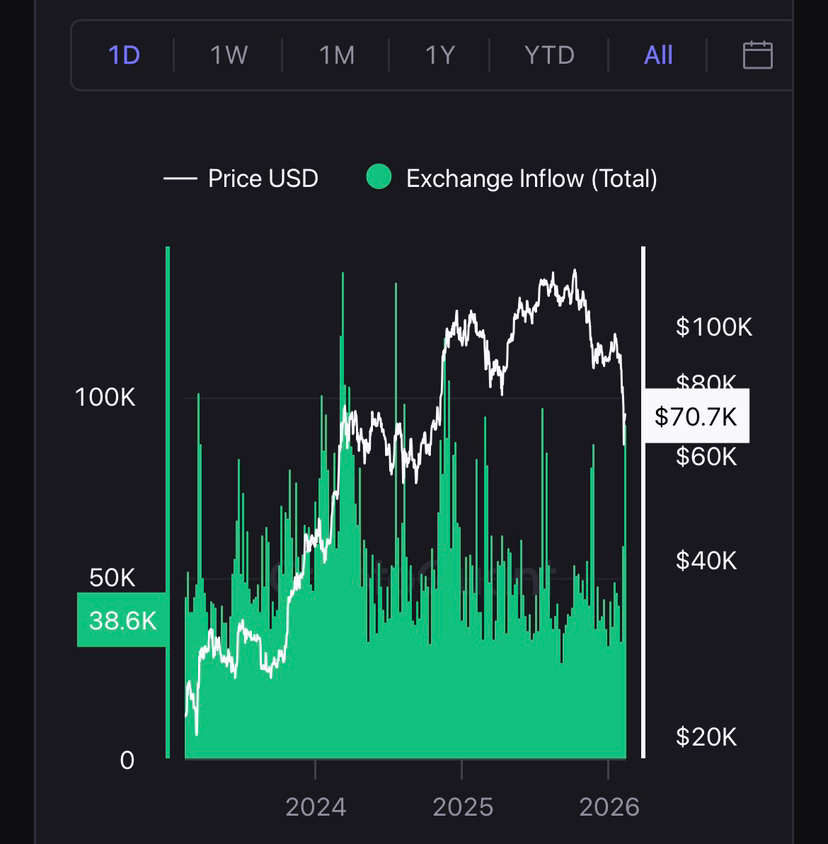Click the green Exchange Inflow legend dot

(x=378, y=179)
